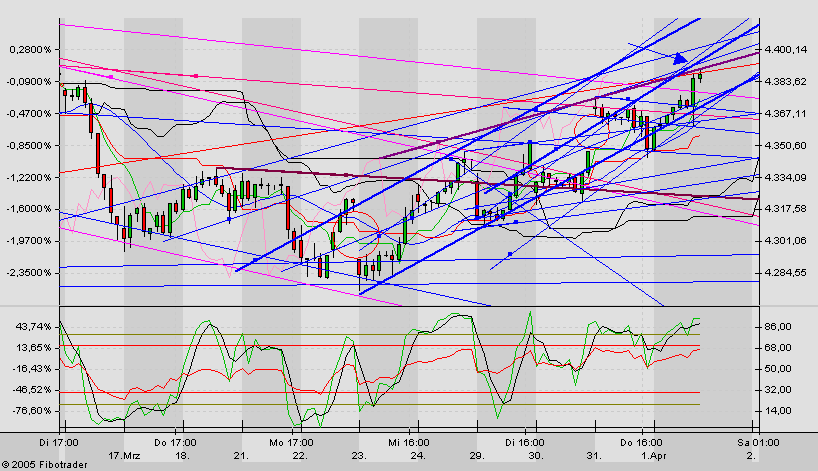This screenshot has height=471, width=818.
Task: Click the 30. date label
Action: pyautogui.click(x=536, y=455)
